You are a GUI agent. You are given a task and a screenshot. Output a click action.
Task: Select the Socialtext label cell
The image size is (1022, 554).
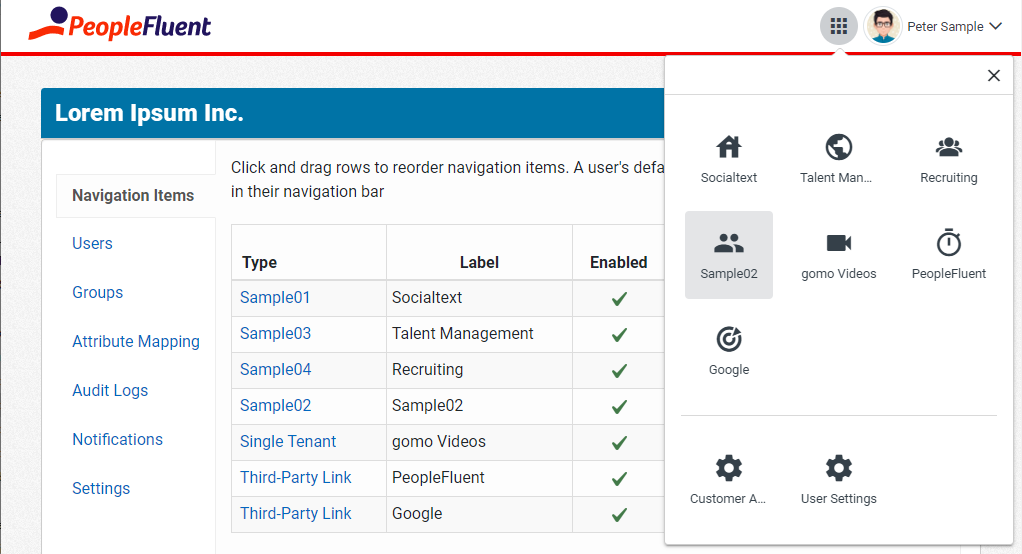[479, 298]
